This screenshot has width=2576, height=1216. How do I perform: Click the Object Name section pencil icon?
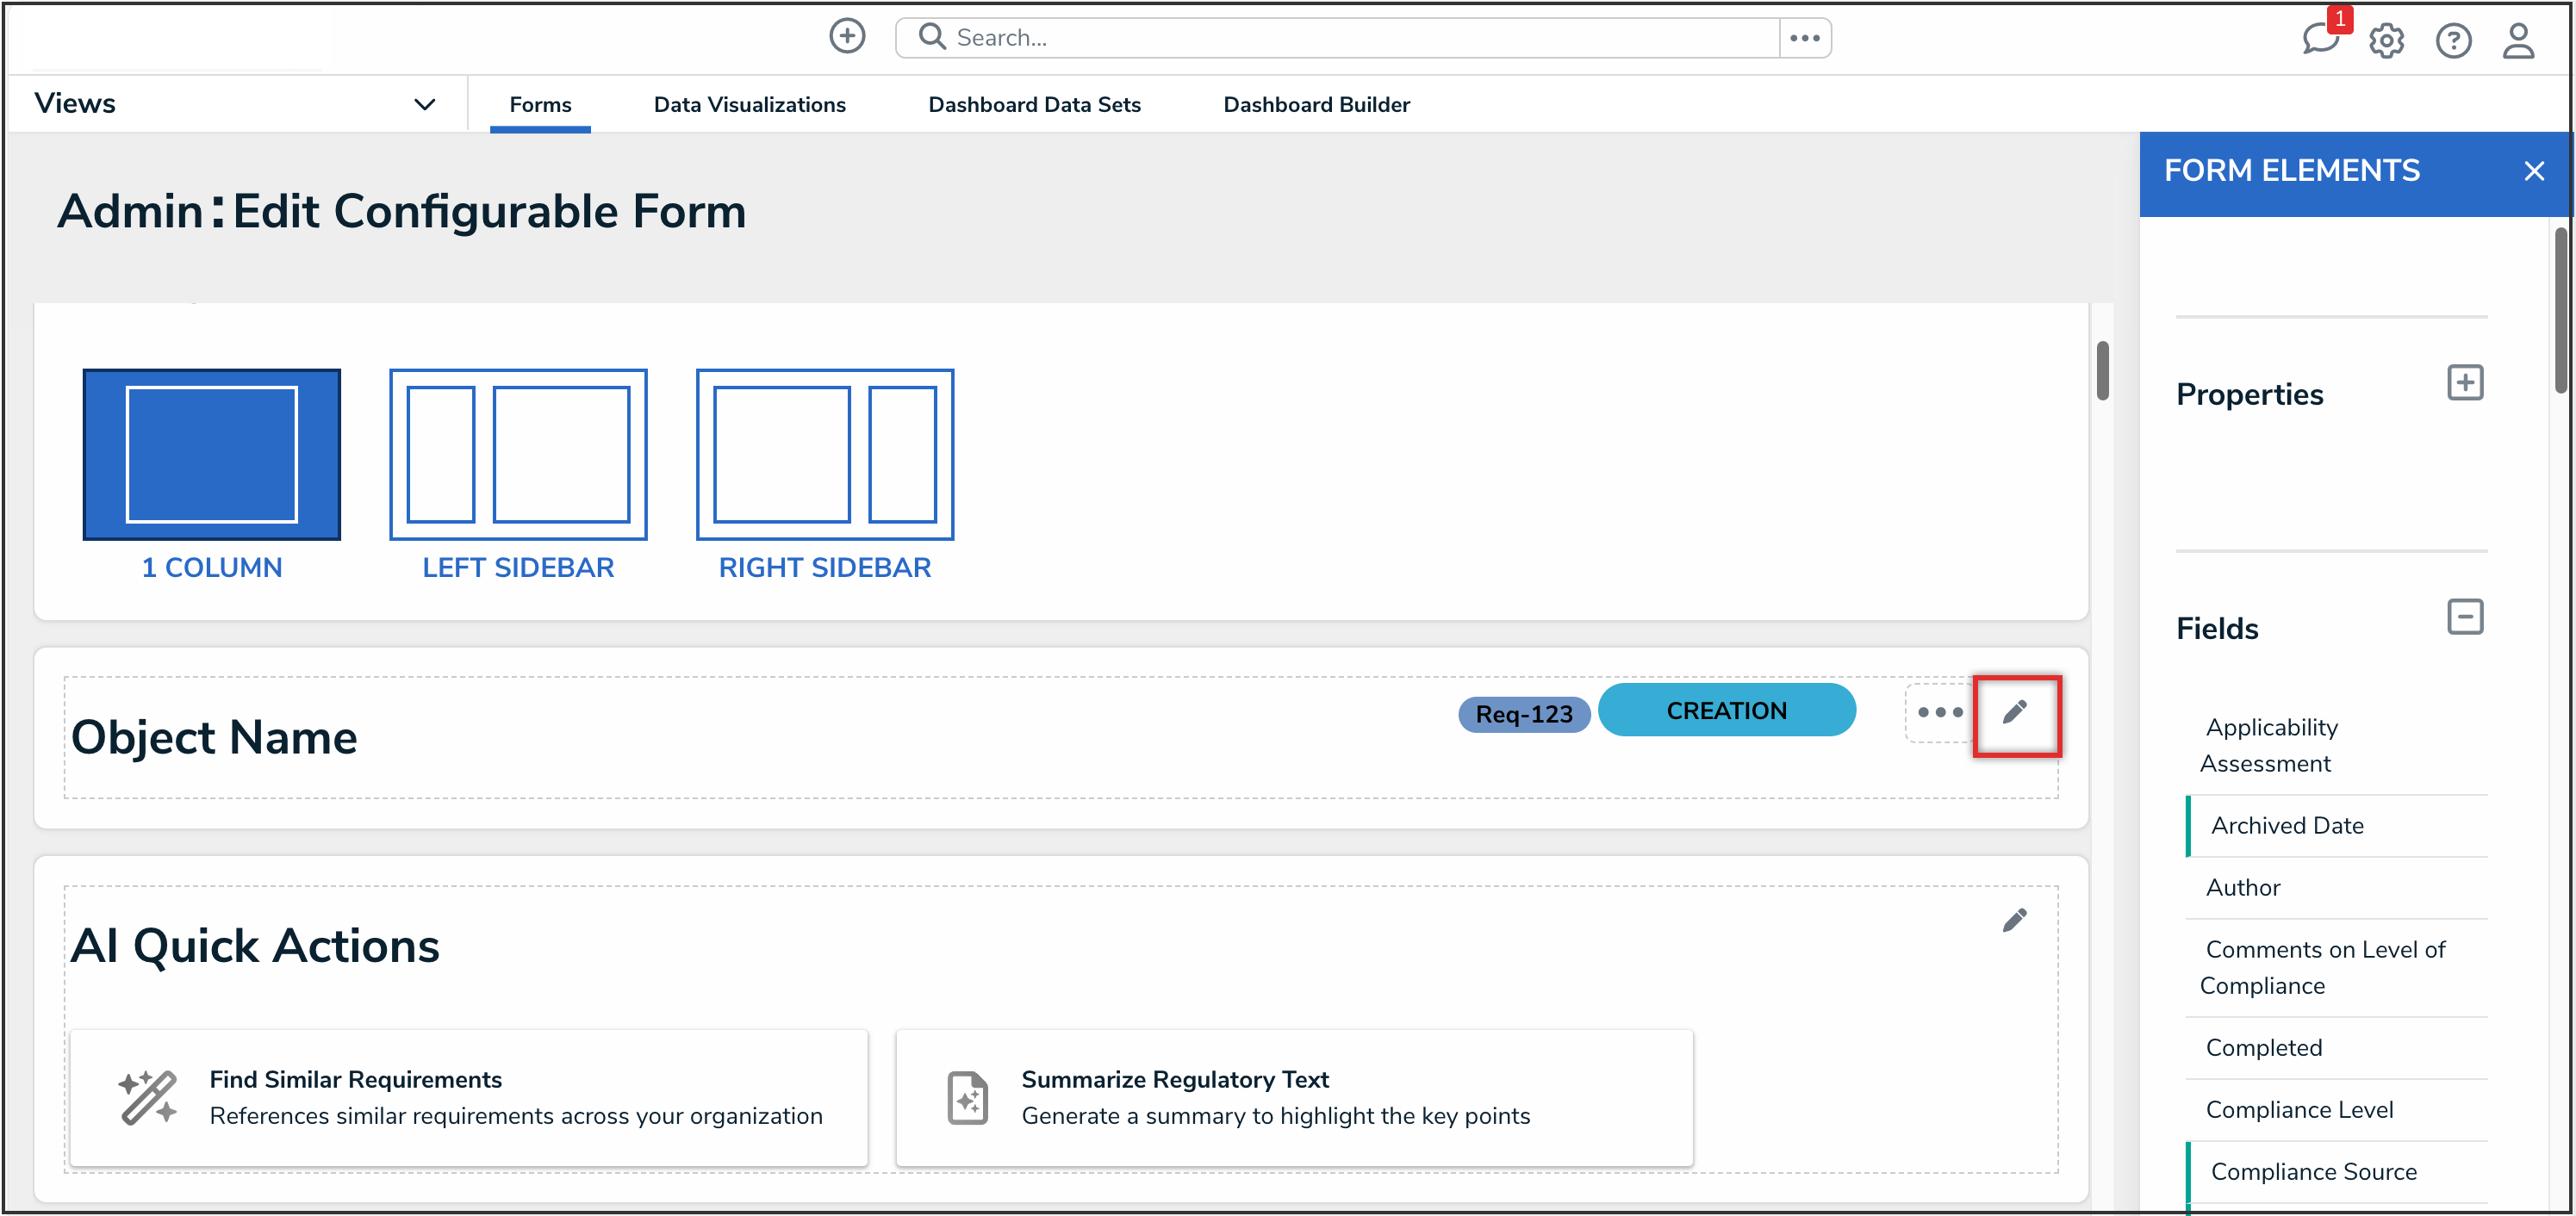tap(2015, 712)
